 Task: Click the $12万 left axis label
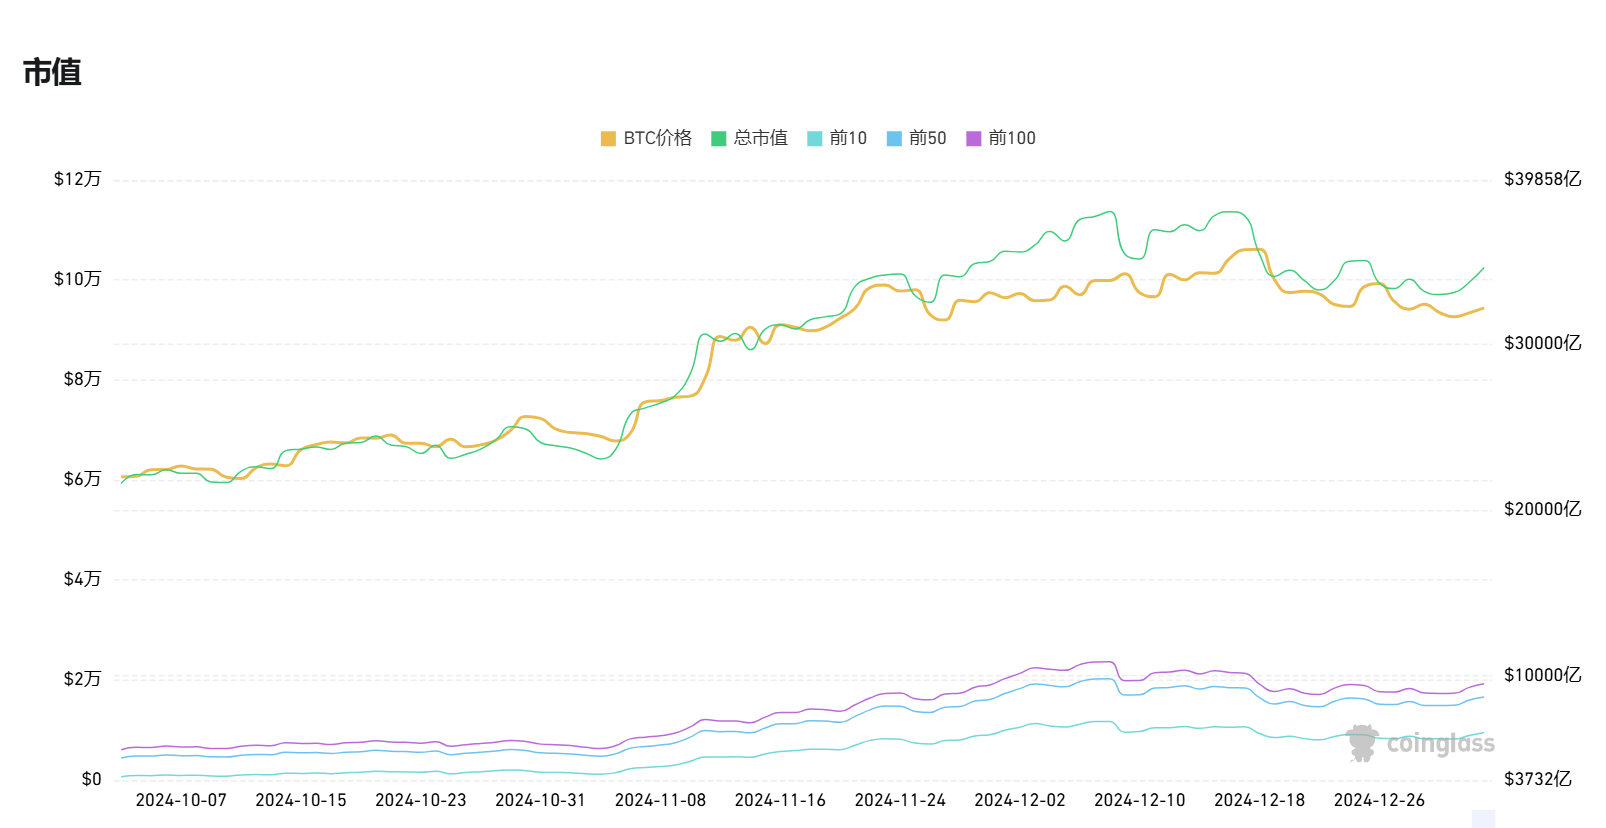pos(78,179)
